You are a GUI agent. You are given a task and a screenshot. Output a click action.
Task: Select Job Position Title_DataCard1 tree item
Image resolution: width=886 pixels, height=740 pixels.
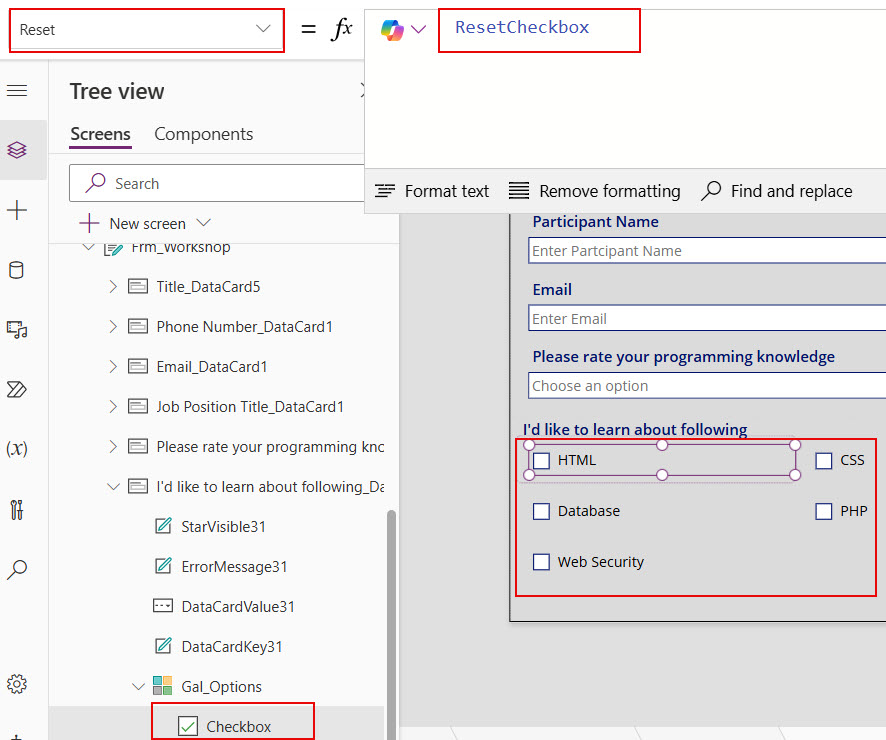[x=250, y=406]
